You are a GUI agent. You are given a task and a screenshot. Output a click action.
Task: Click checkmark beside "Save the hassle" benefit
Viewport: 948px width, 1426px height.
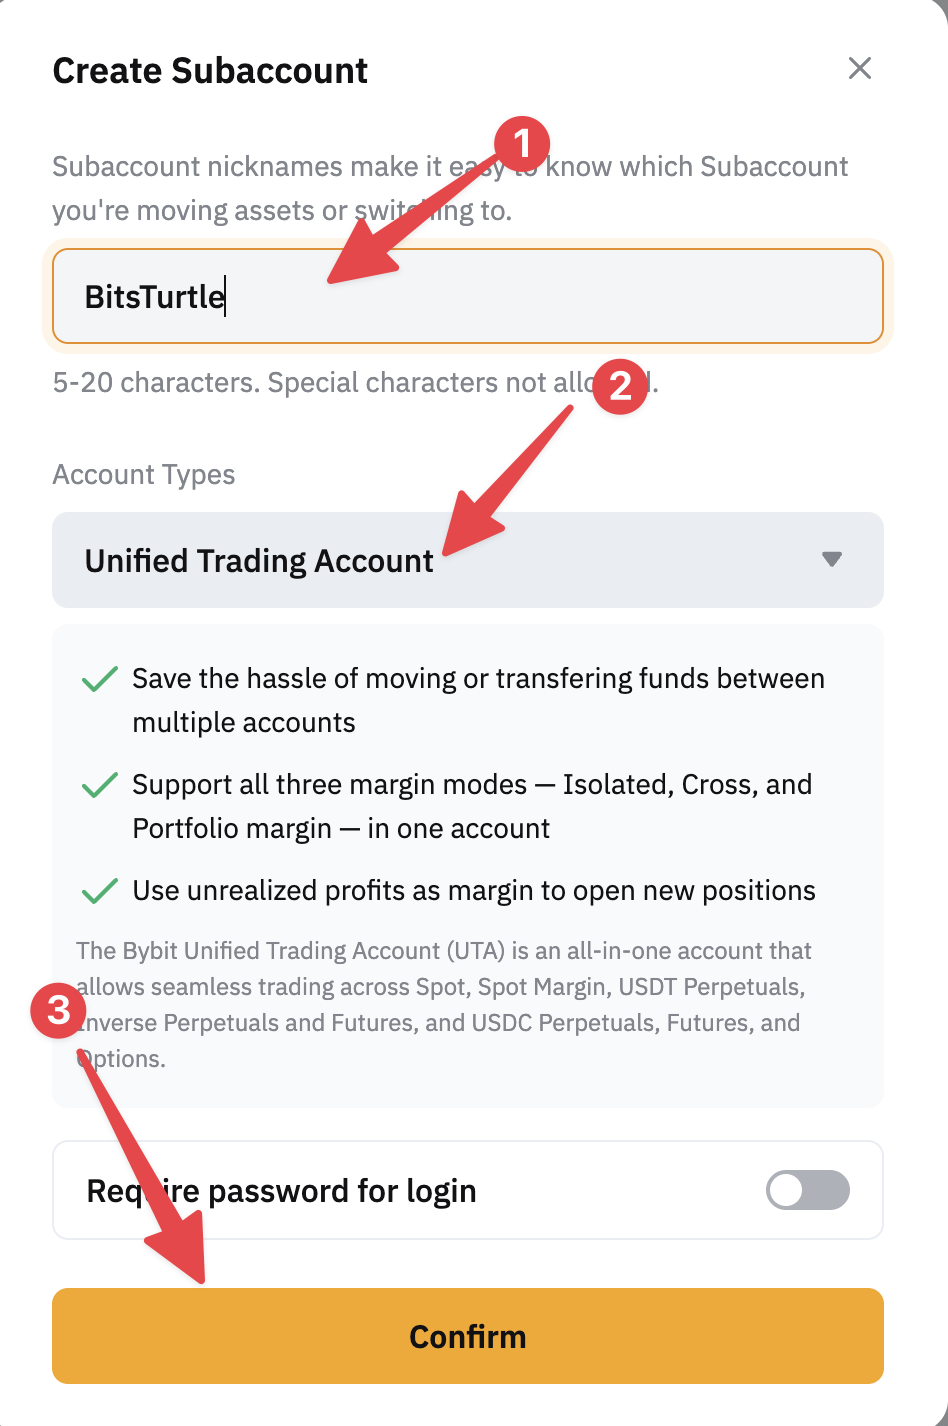pos(100,680)
